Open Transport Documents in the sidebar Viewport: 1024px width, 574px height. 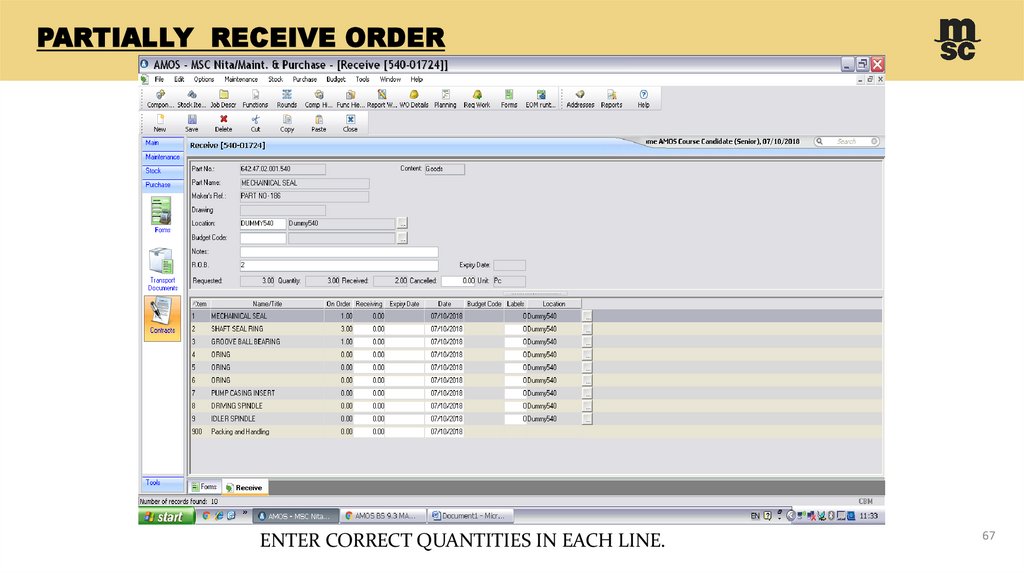point(162,269)
